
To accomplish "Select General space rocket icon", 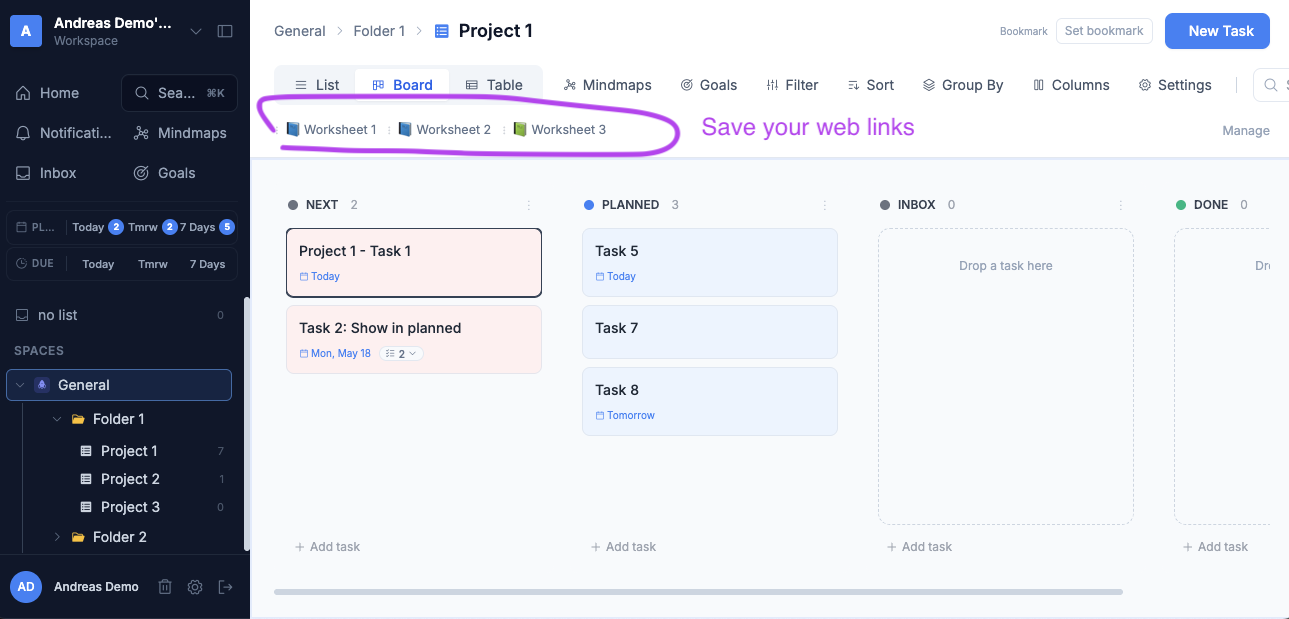I will click(x=42, y=385).
